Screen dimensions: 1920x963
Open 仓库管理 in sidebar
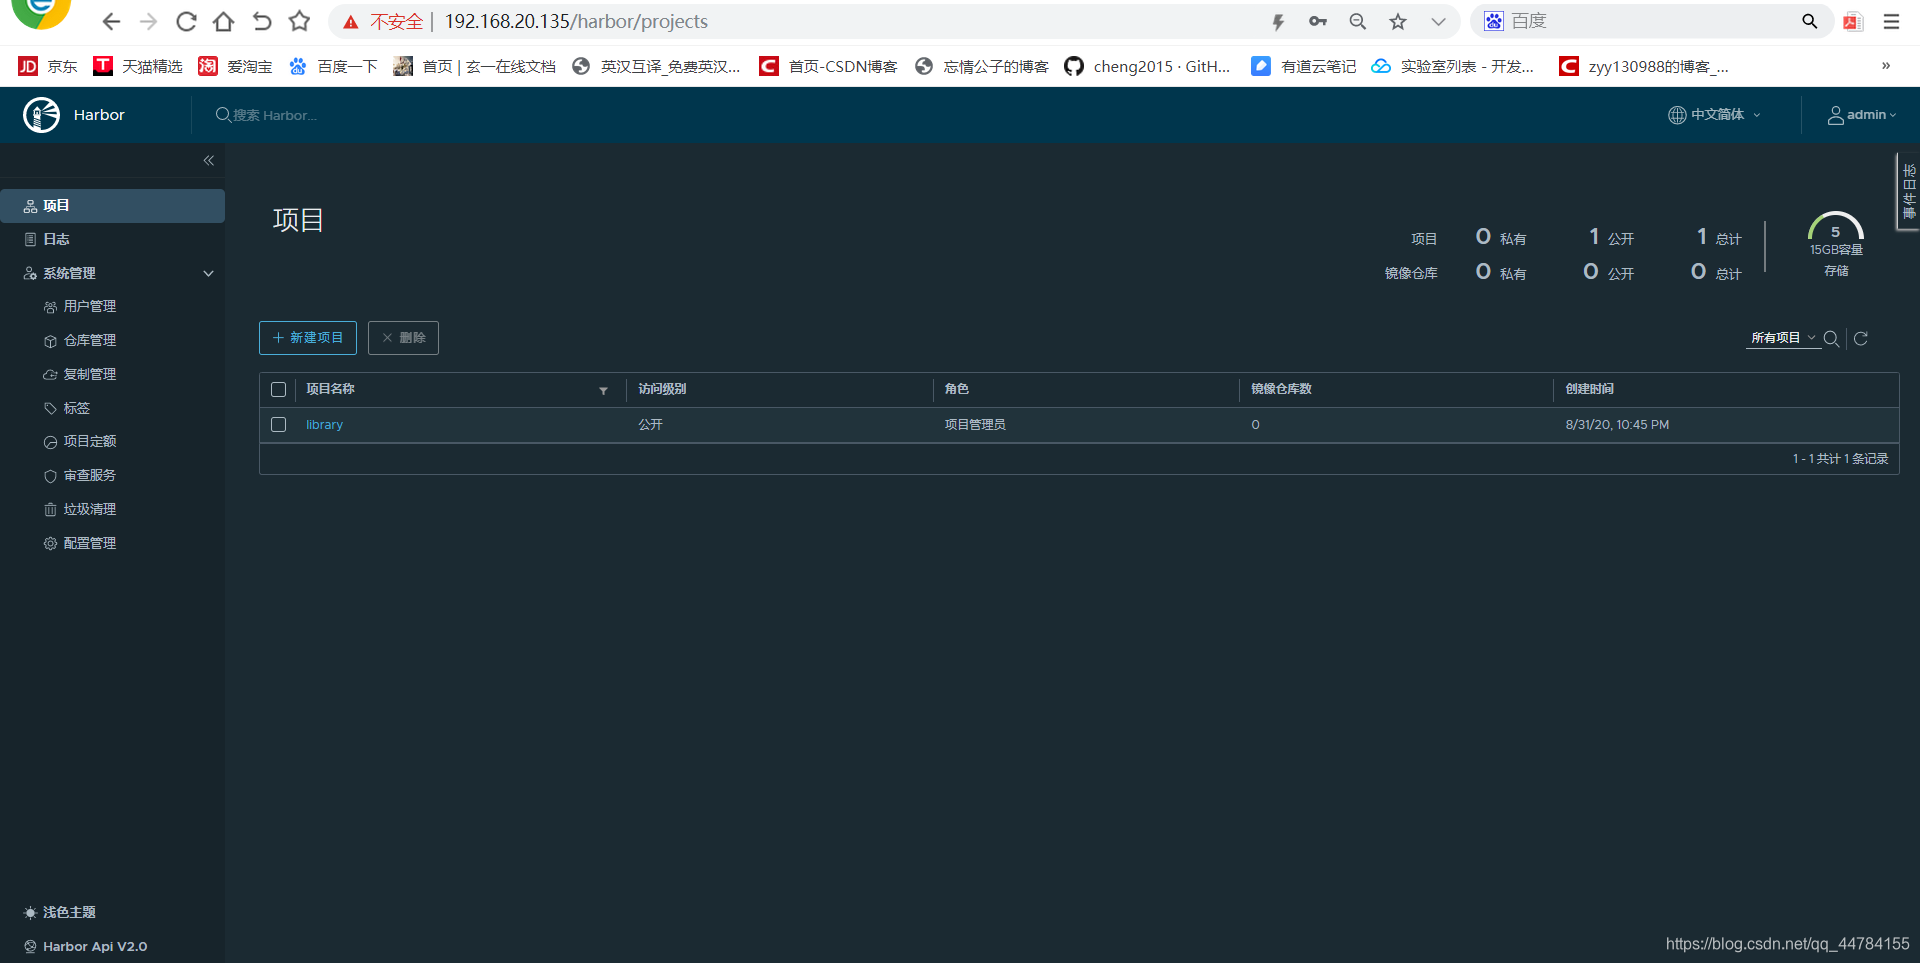[90, 341]
